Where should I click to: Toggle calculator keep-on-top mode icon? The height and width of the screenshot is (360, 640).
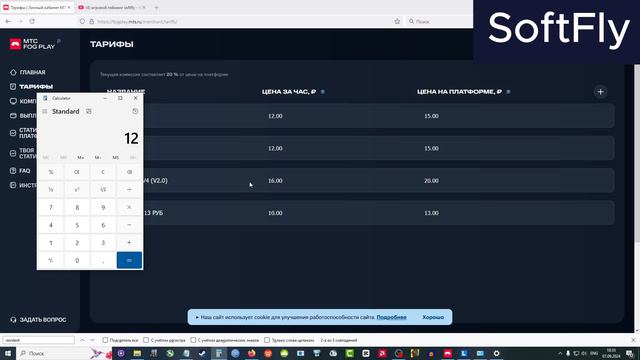click(89, 111)
